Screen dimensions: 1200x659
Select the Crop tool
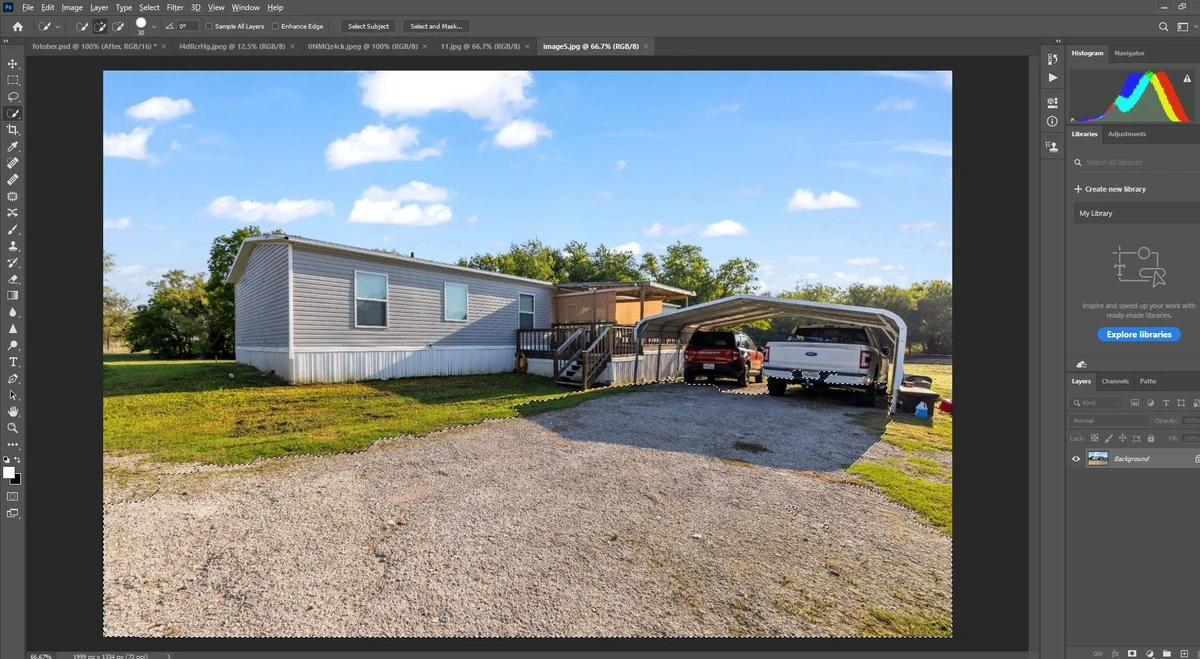13,130
